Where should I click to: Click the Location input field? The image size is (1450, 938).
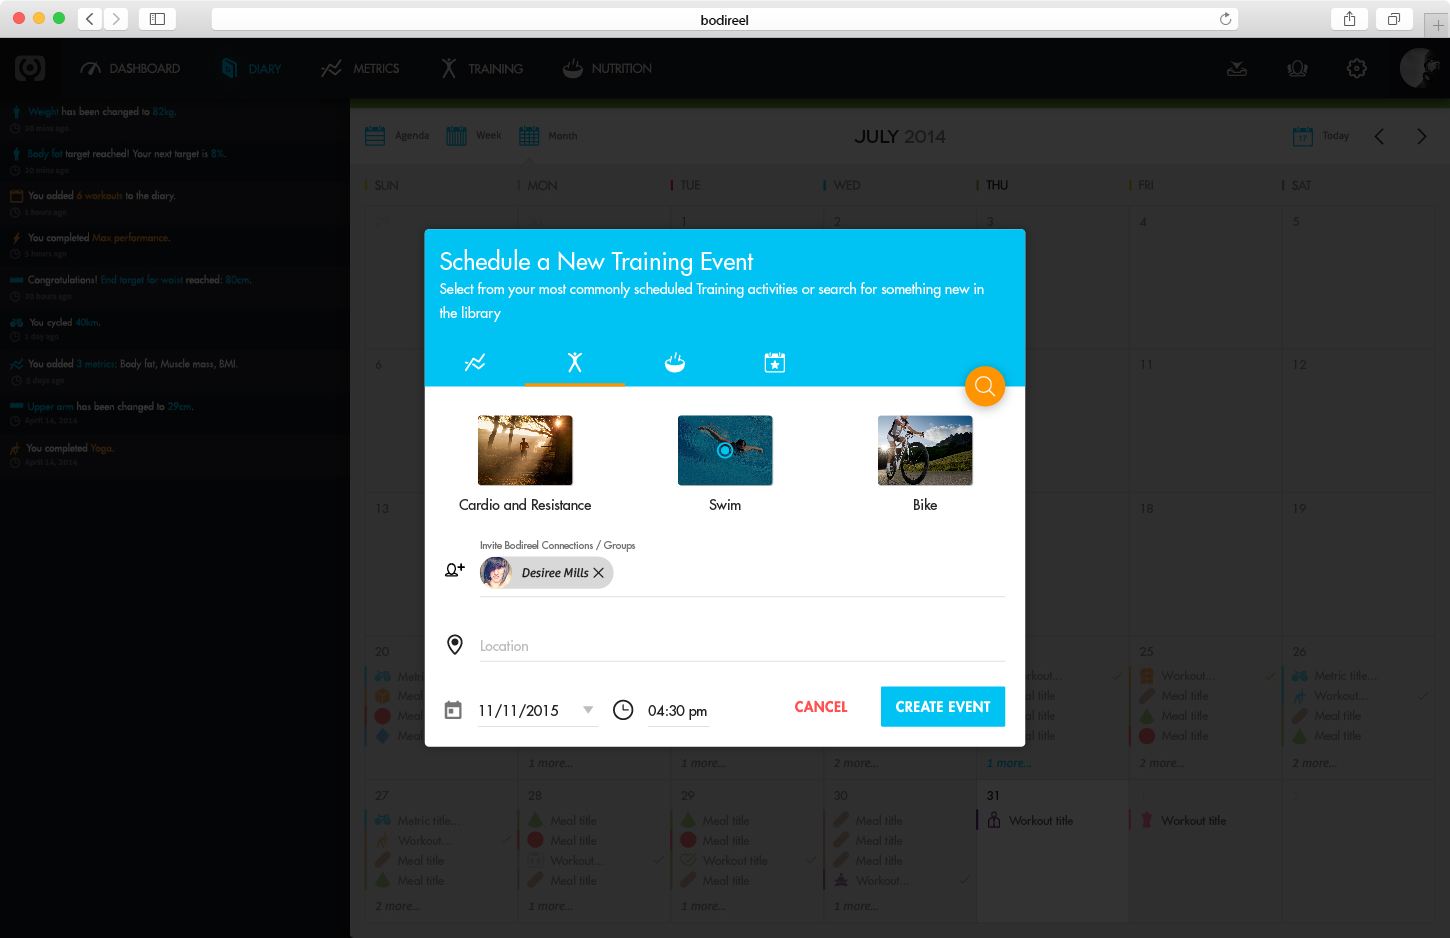tap(742, 646)
